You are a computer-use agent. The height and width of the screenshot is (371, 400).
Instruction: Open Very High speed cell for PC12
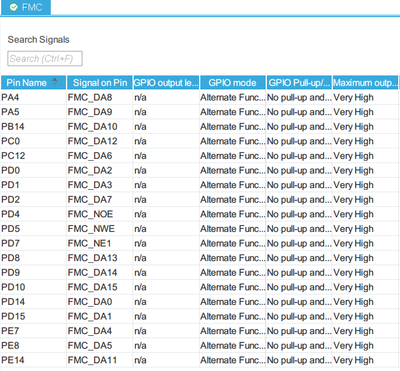[365, 156]
